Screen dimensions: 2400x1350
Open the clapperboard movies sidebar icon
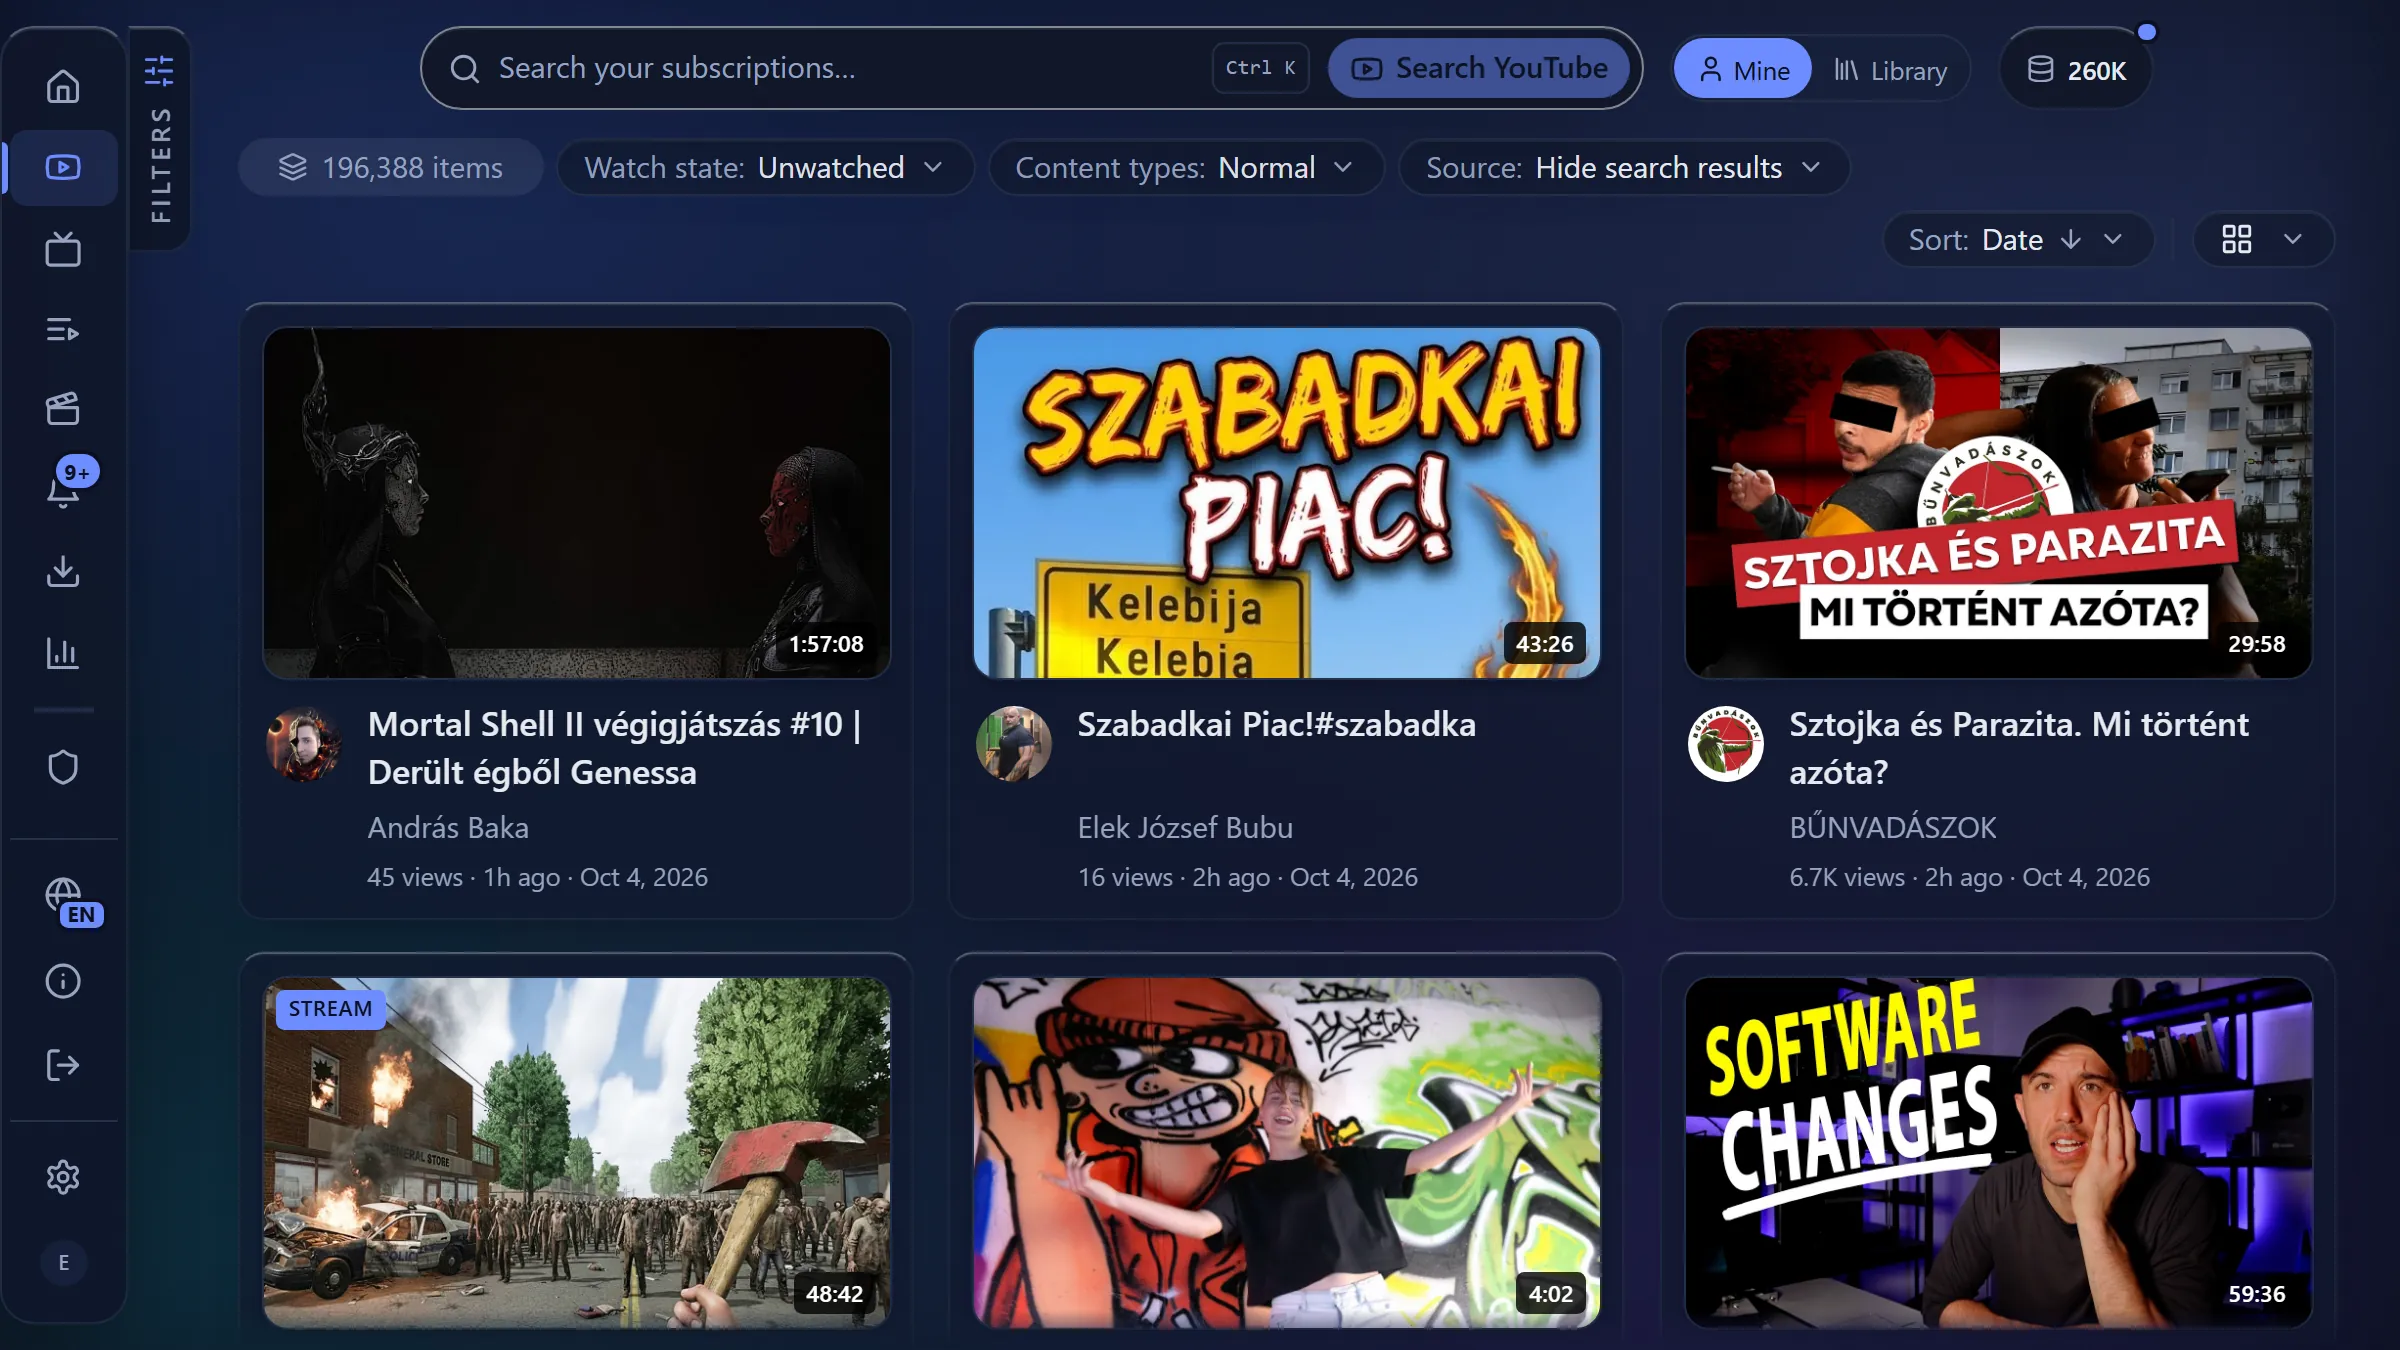(x=63, y=408)
